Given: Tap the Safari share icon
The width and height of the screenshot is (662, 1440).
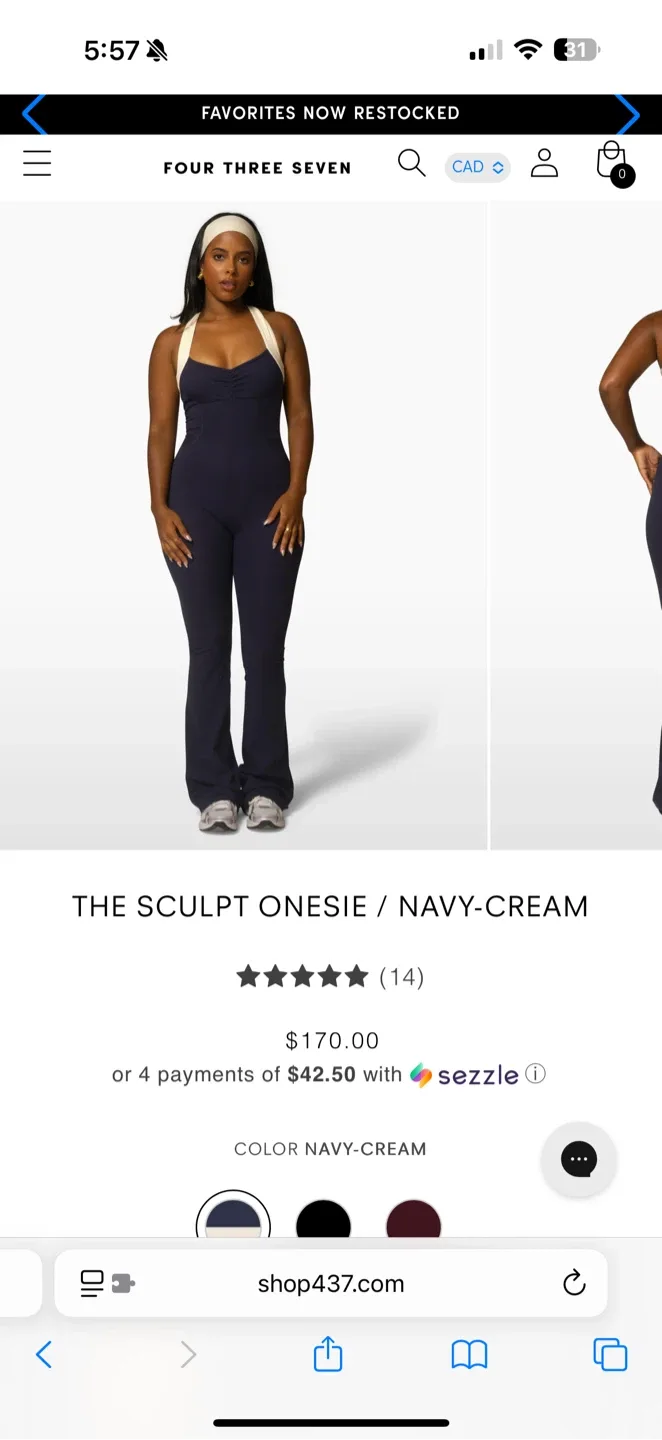Looking at the screenshot, I should click(328, 1355).
